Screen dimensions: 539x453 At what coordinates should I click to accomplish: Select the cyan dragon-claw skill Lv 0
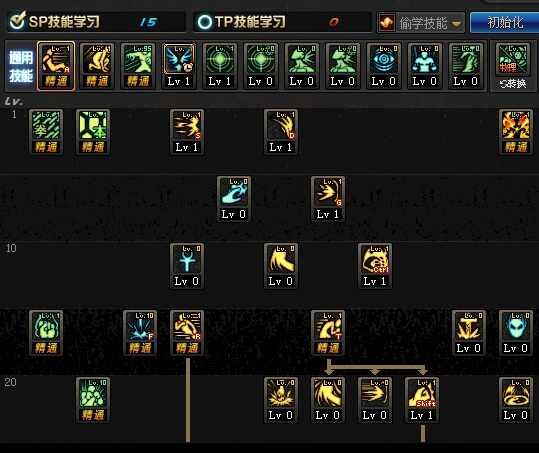234,199
